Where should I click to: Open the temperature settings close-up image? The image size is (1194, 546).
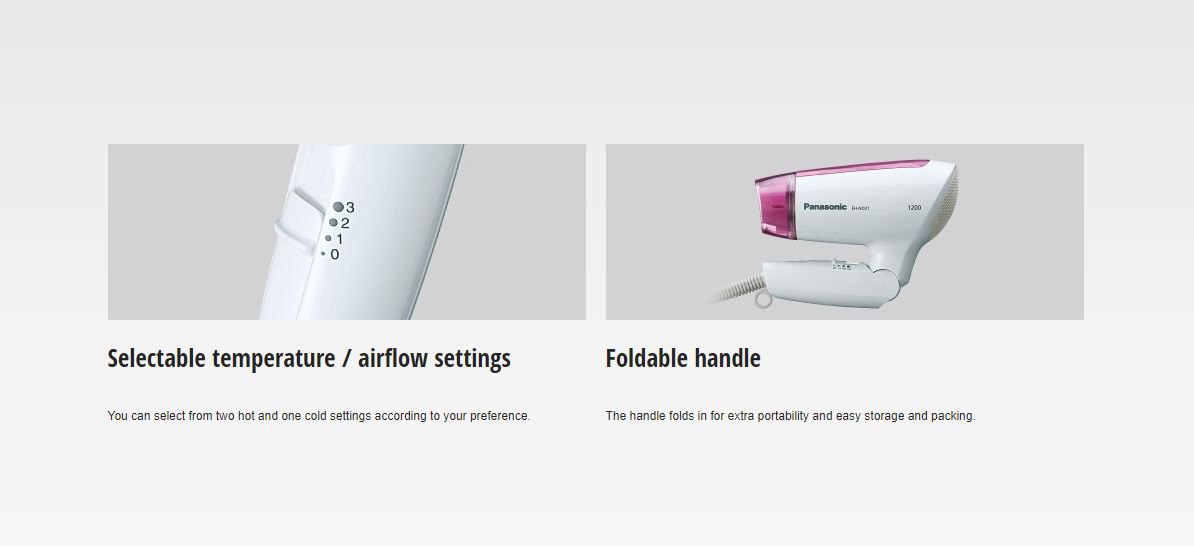pyautogui.click(x=346, y=231)
